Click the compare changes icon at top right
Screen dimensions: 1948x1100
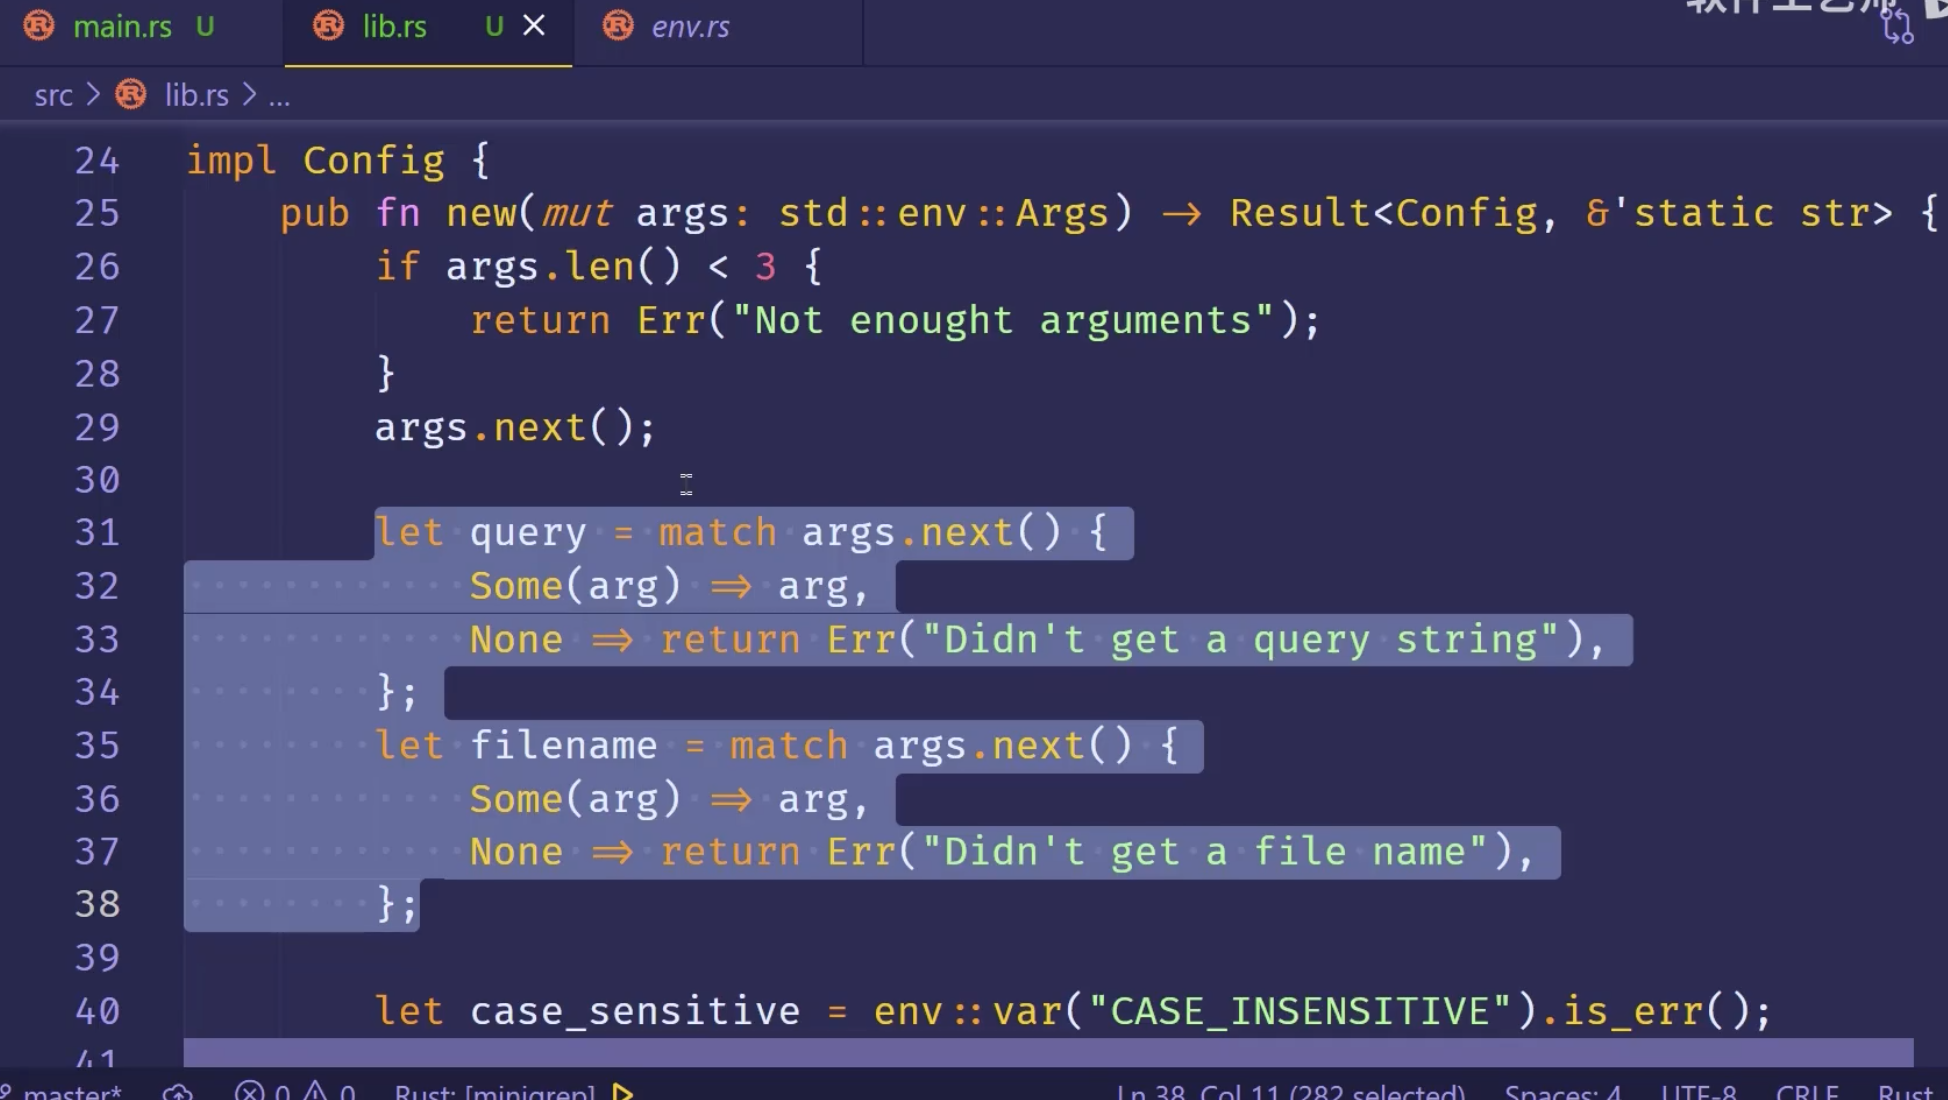tap(1896, 26)
